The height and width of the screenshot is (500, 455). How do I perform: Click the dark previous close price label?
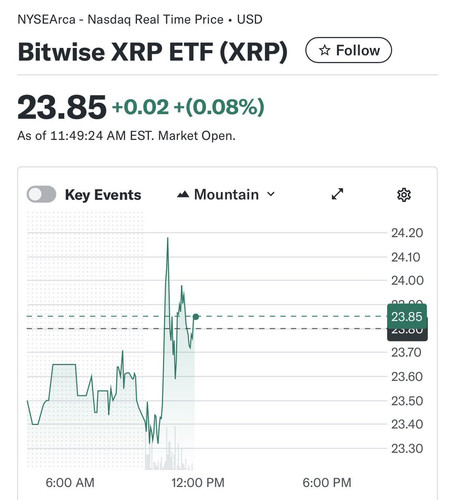[x=407, y=334]
